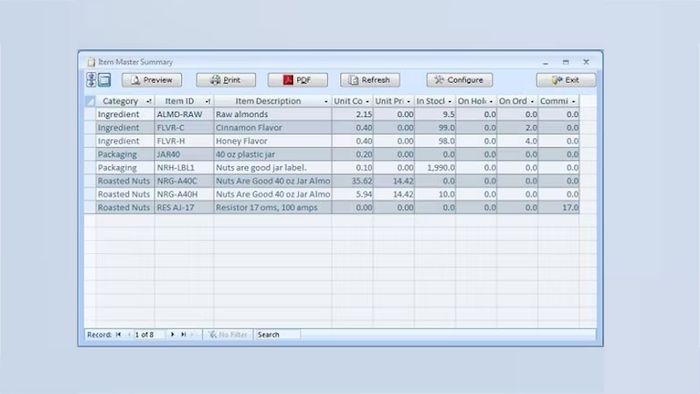The width and height of the screenshot is (700, 394).
Task: Maximize the Item Master Summary window
Action: coord(566,62)
